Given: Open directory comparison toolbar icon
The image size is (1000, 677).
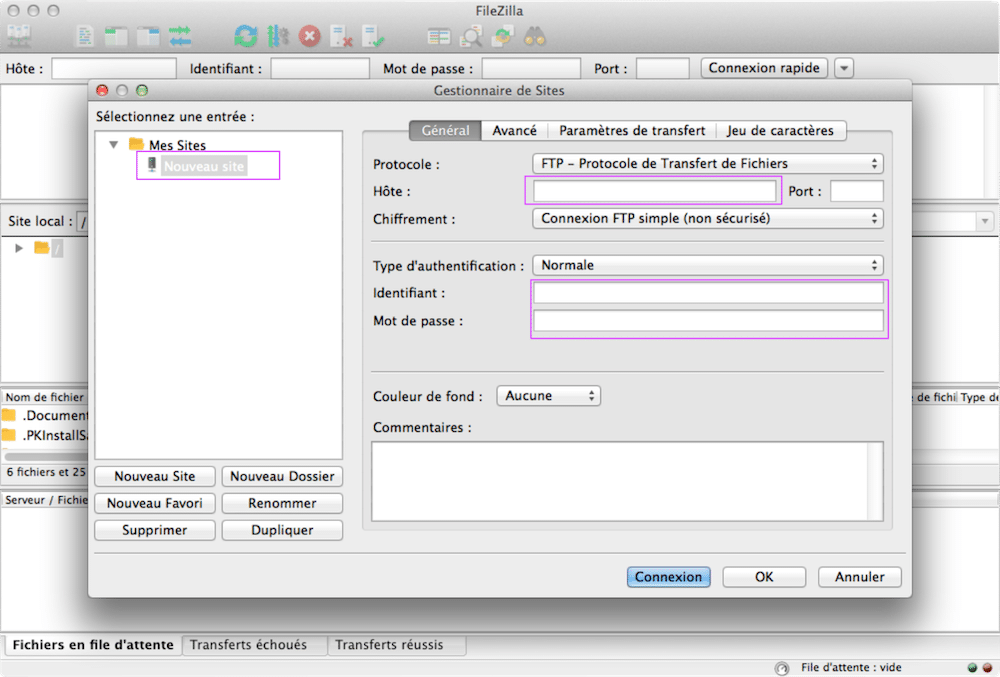Looking at the screenshot, I should pos(439,37).
